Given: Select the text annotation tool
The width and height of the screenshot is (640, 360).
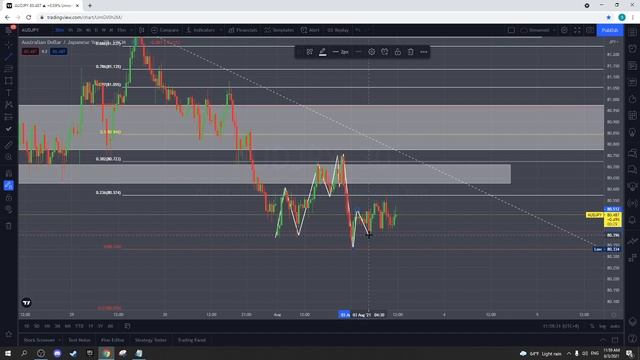Looking at the screenshot, I should coord(9,93).
